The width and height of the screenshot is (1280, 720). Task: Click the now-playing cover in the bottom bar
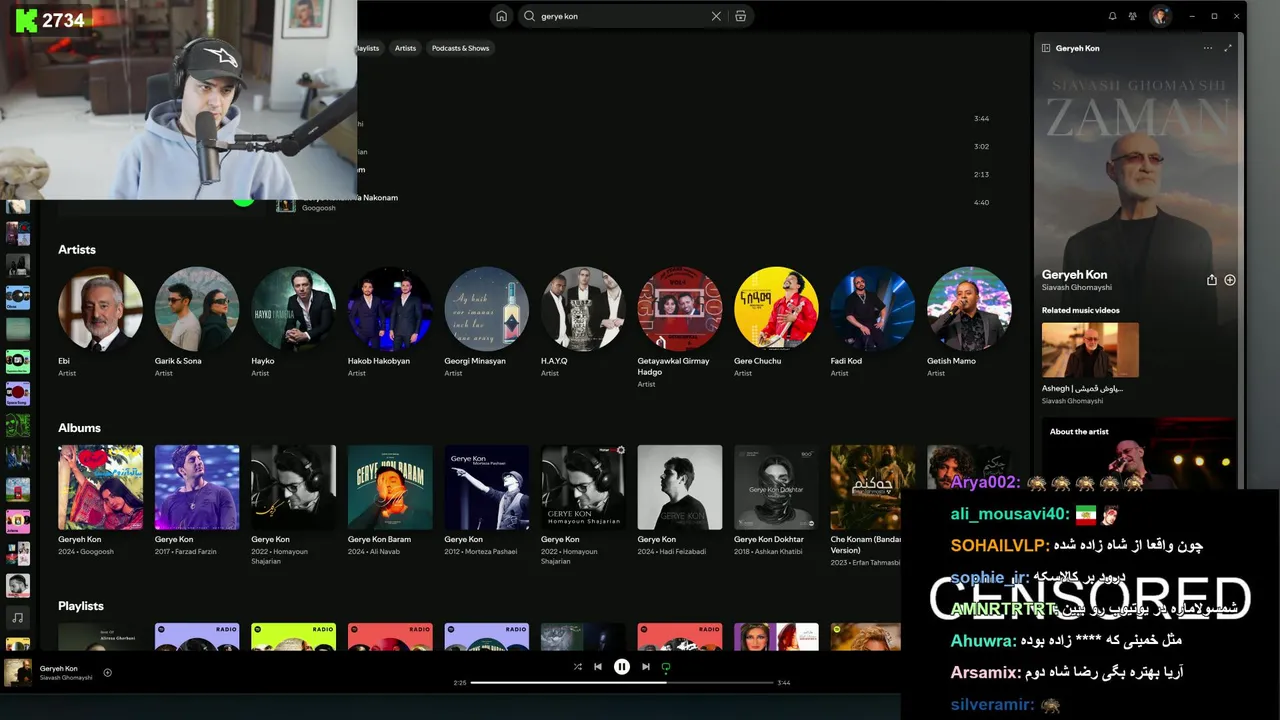tap(18, 672)
